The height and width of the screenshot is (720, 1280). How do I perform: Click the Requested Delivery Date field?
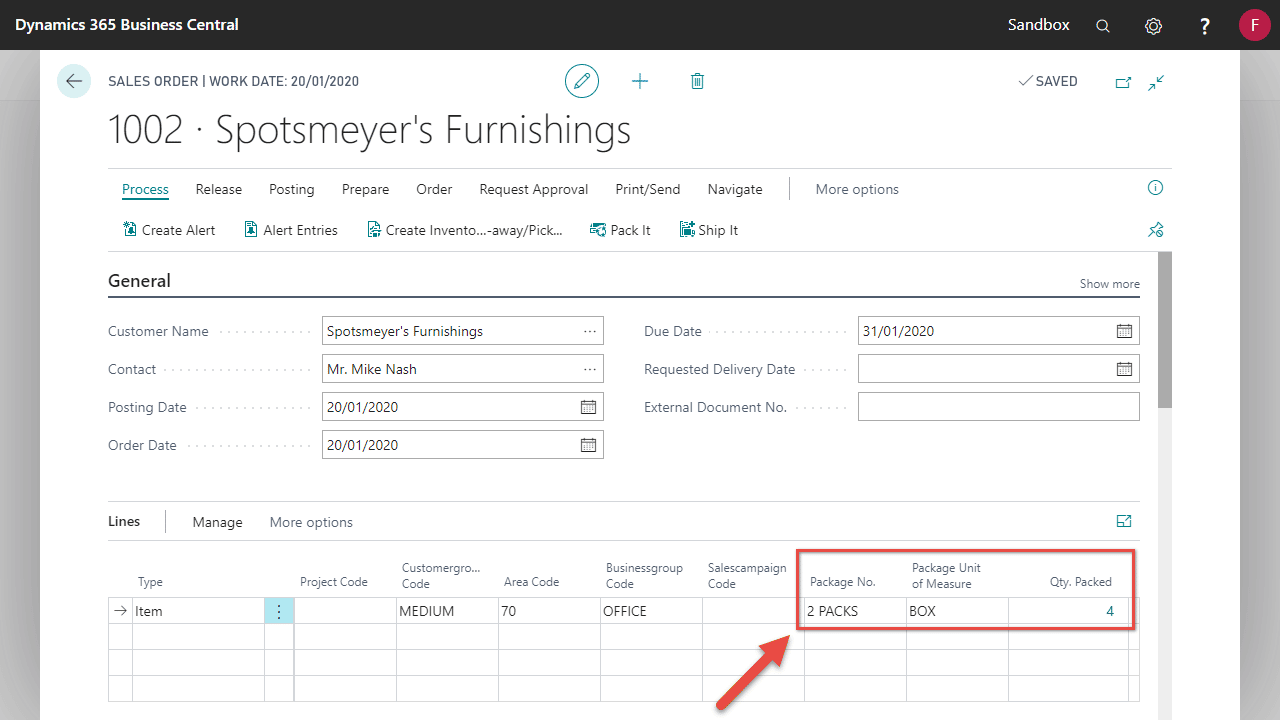(999, 369)
